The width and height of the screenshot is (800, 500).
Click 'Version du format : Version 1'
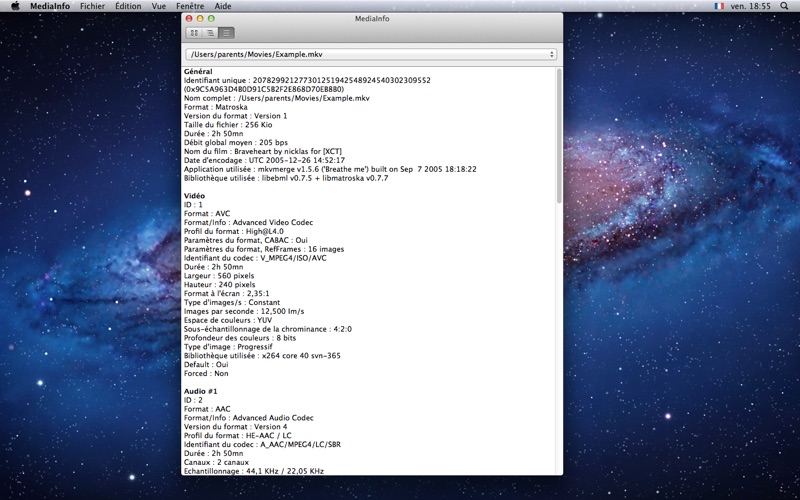tap(236, 116)
